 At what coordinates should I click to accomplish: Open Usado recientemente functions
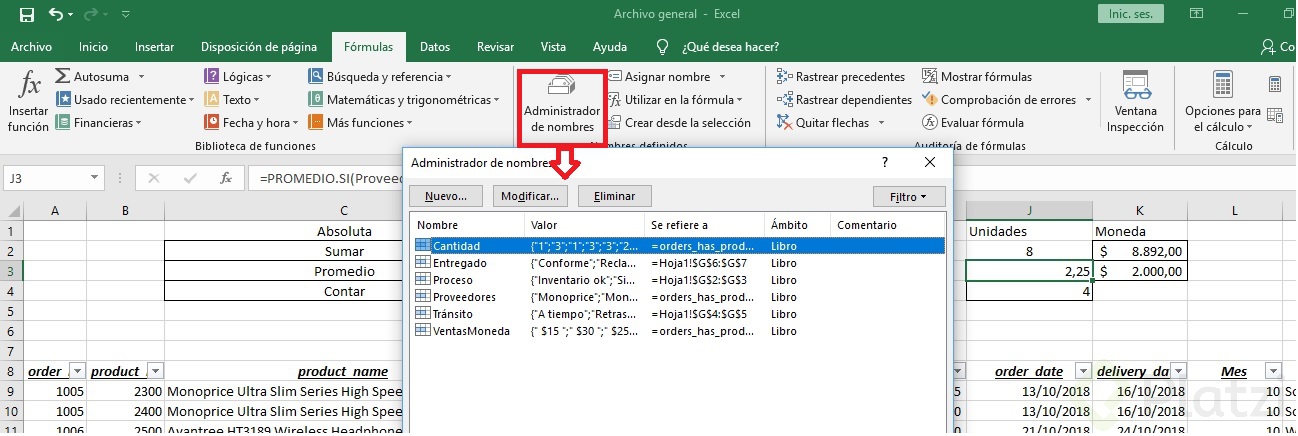pyautogui.click(x=125, y=99)
